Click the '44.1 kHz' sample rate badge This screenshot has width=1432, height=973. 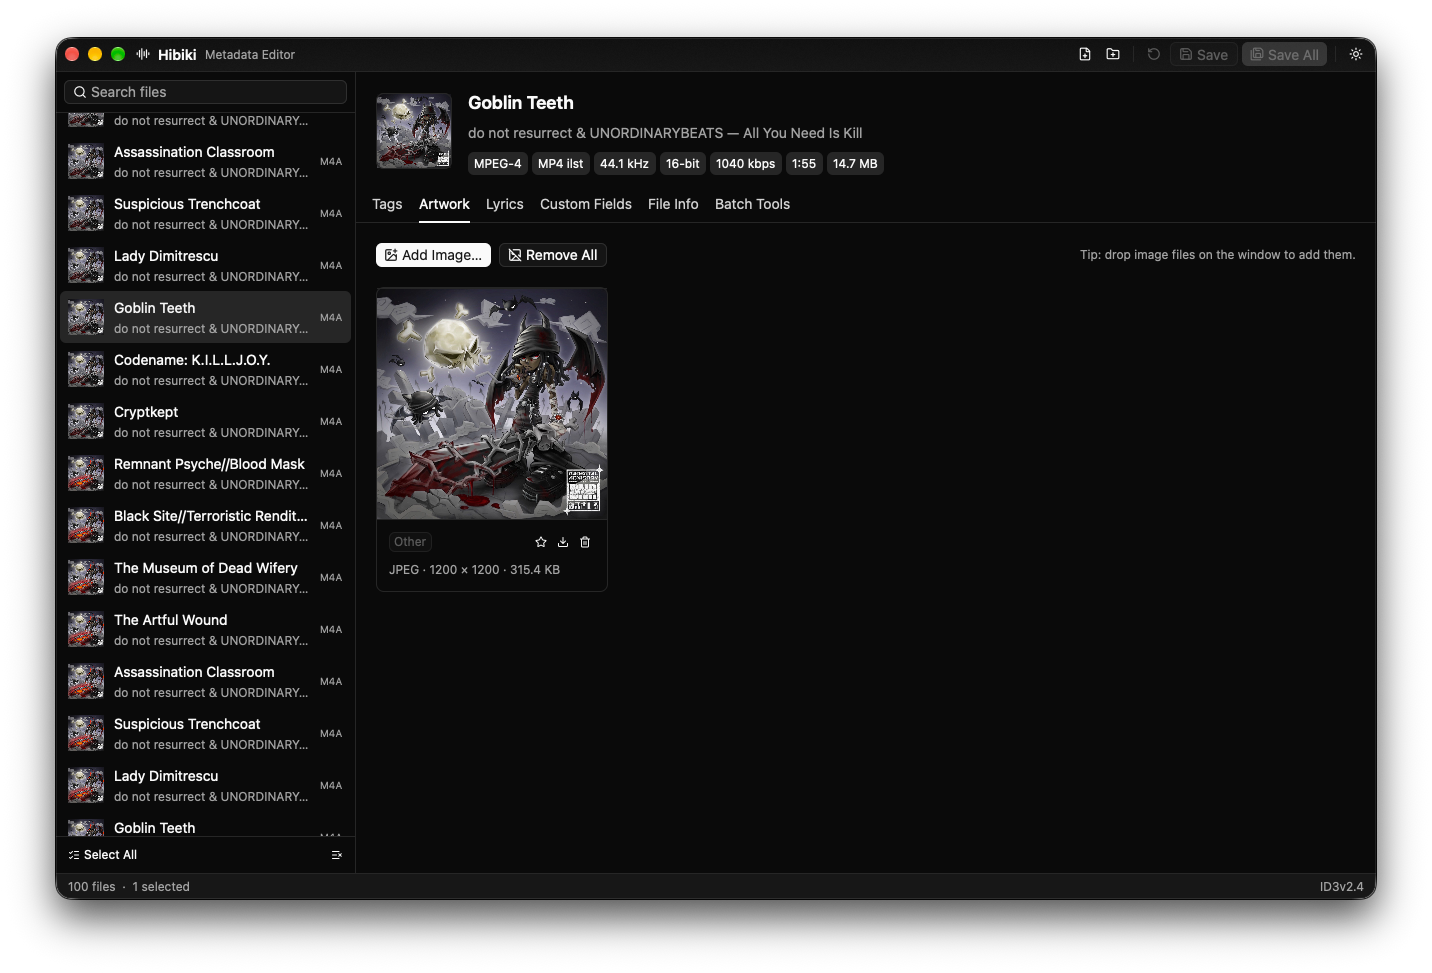coord(624,164)
